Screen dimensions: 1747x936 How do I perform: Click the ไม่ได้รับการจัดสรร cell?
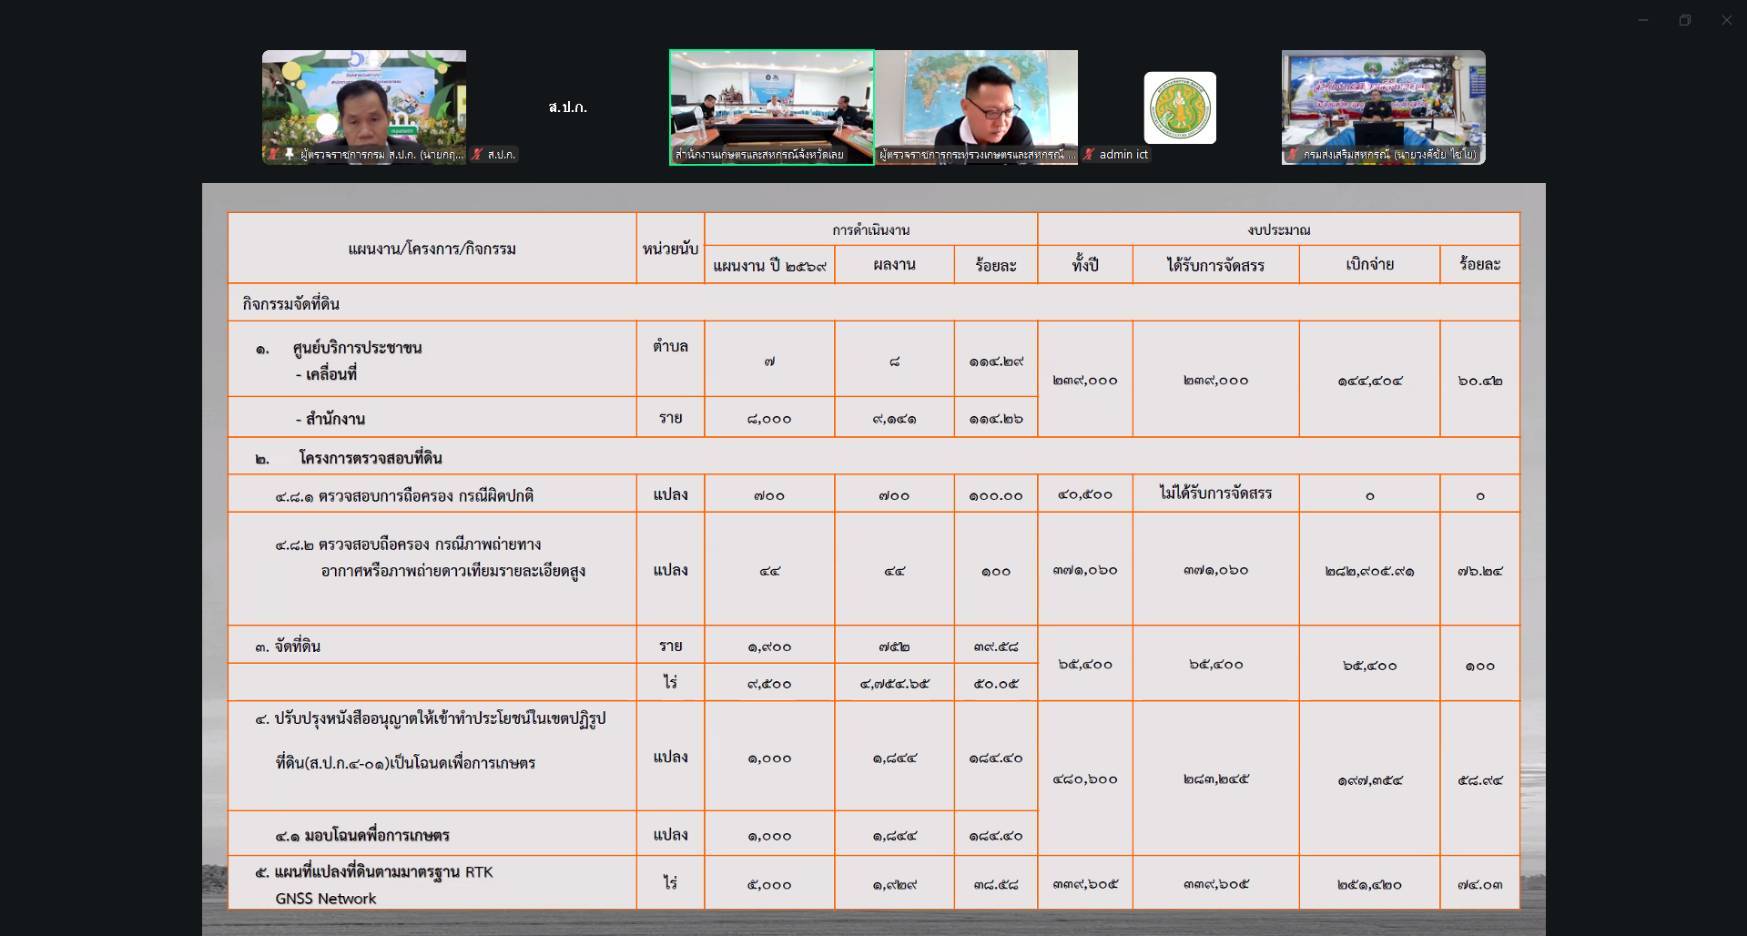click(x=1216, y=493)
